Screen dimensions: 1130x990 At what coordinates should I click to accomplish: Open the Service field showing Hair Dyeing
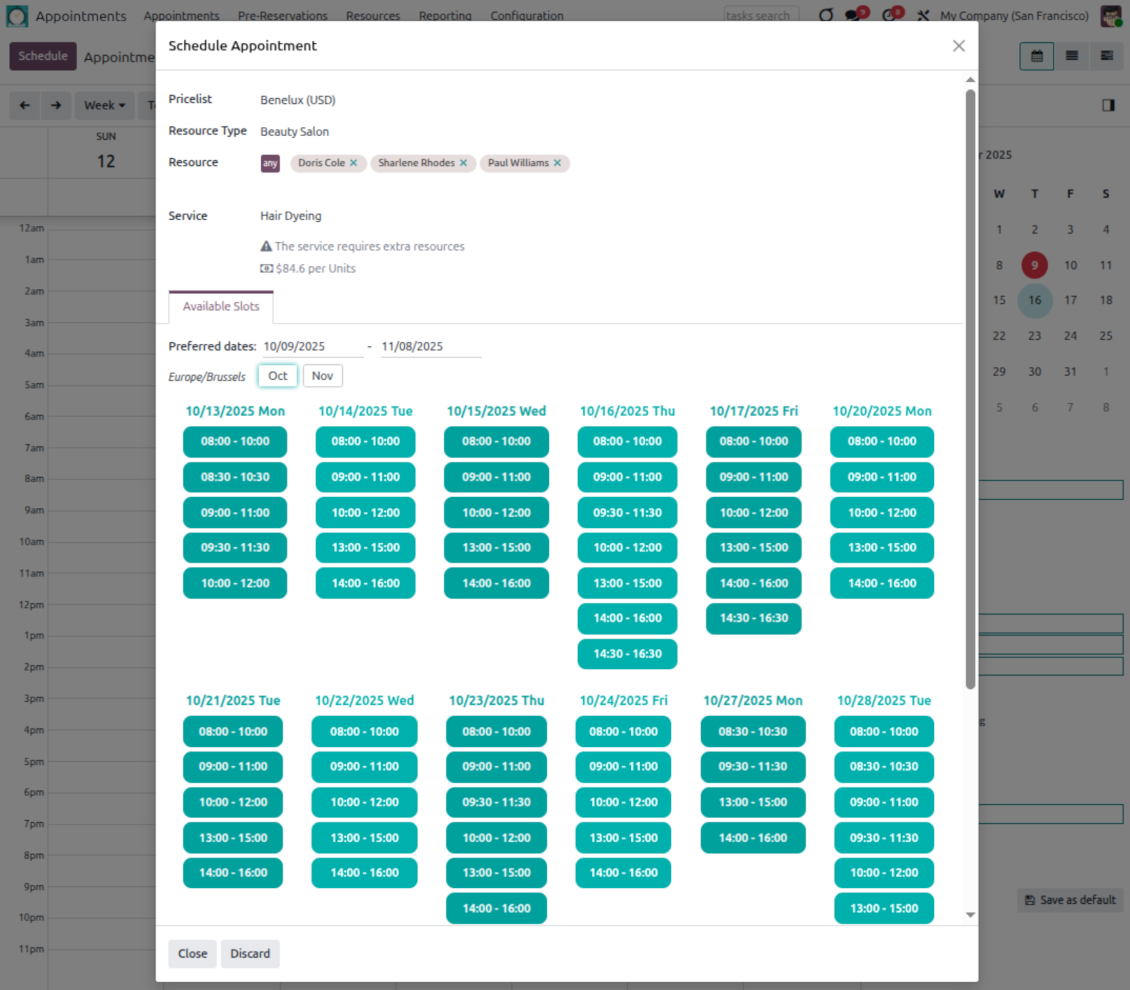(x=291, y=216)
